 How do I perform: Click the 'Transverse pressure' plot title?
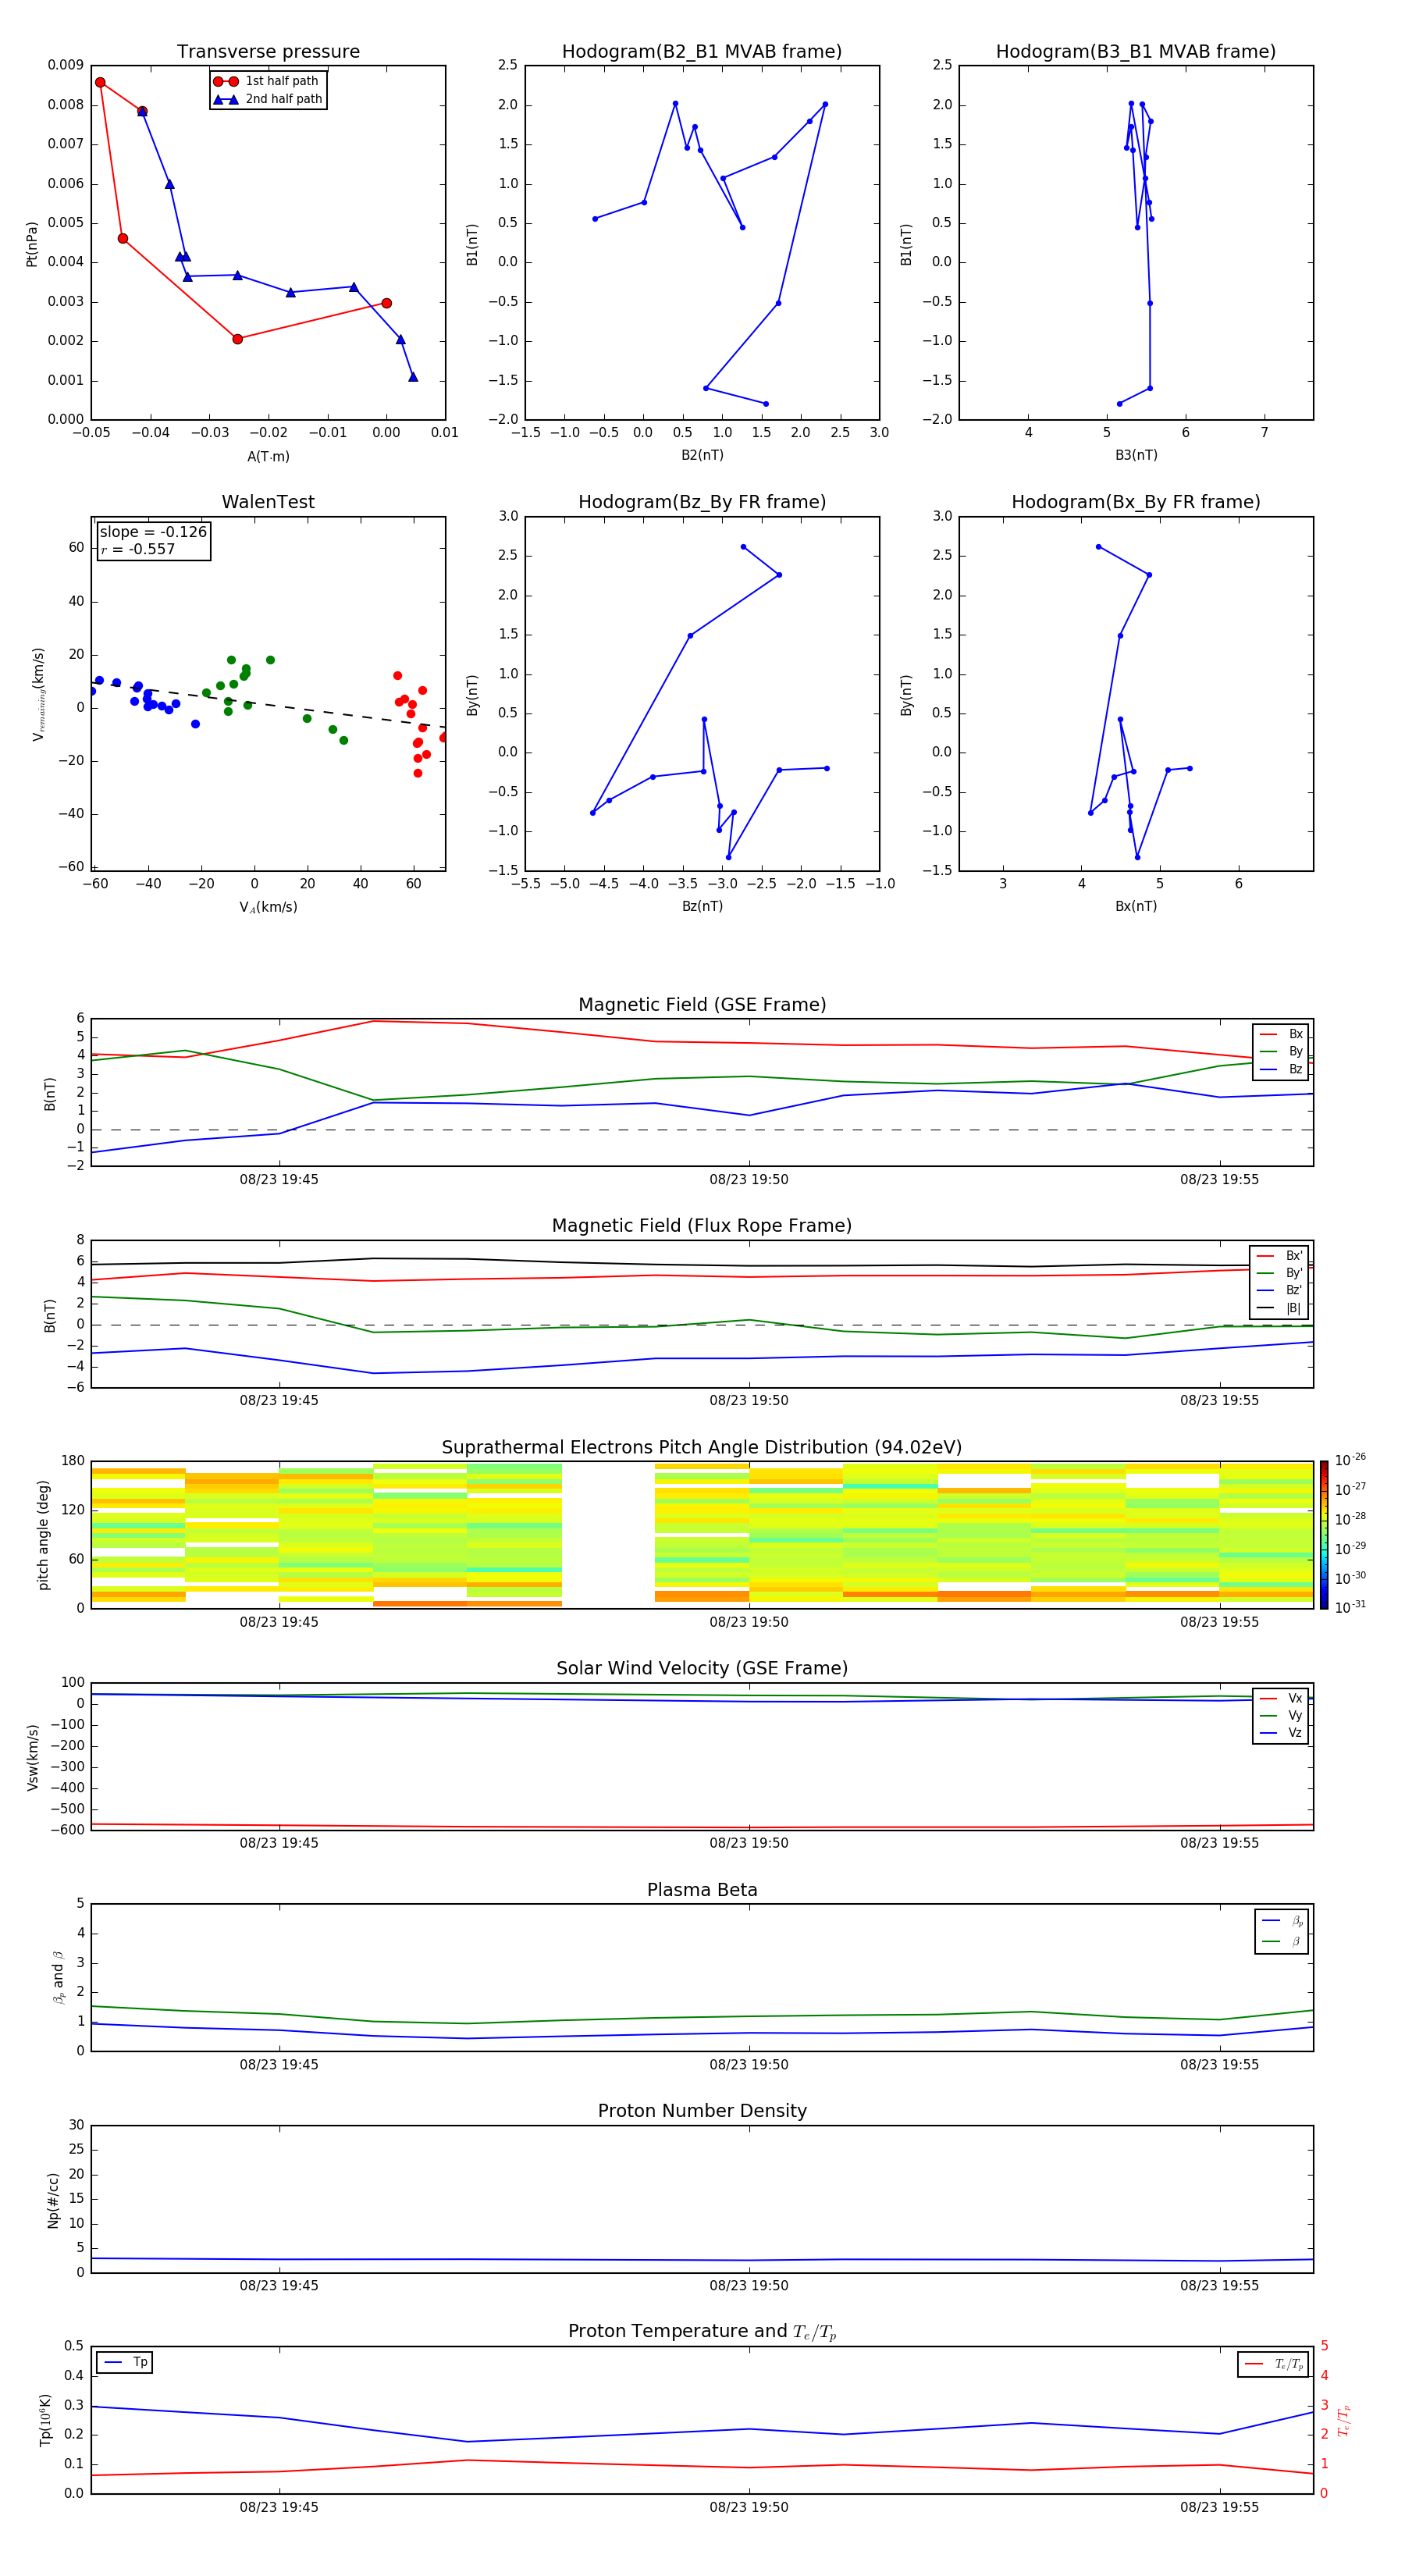268,52
